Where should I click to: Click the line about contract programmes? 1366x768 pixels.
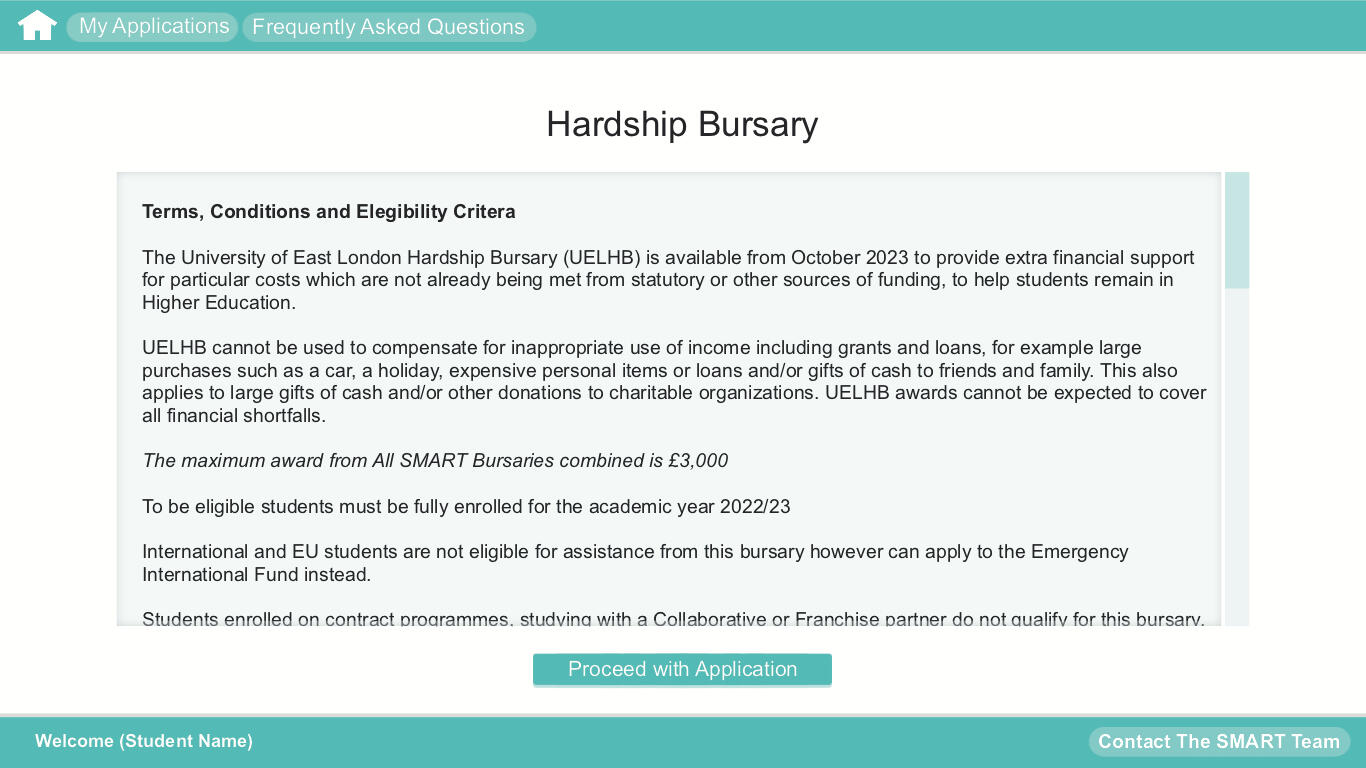click(672, 619)
